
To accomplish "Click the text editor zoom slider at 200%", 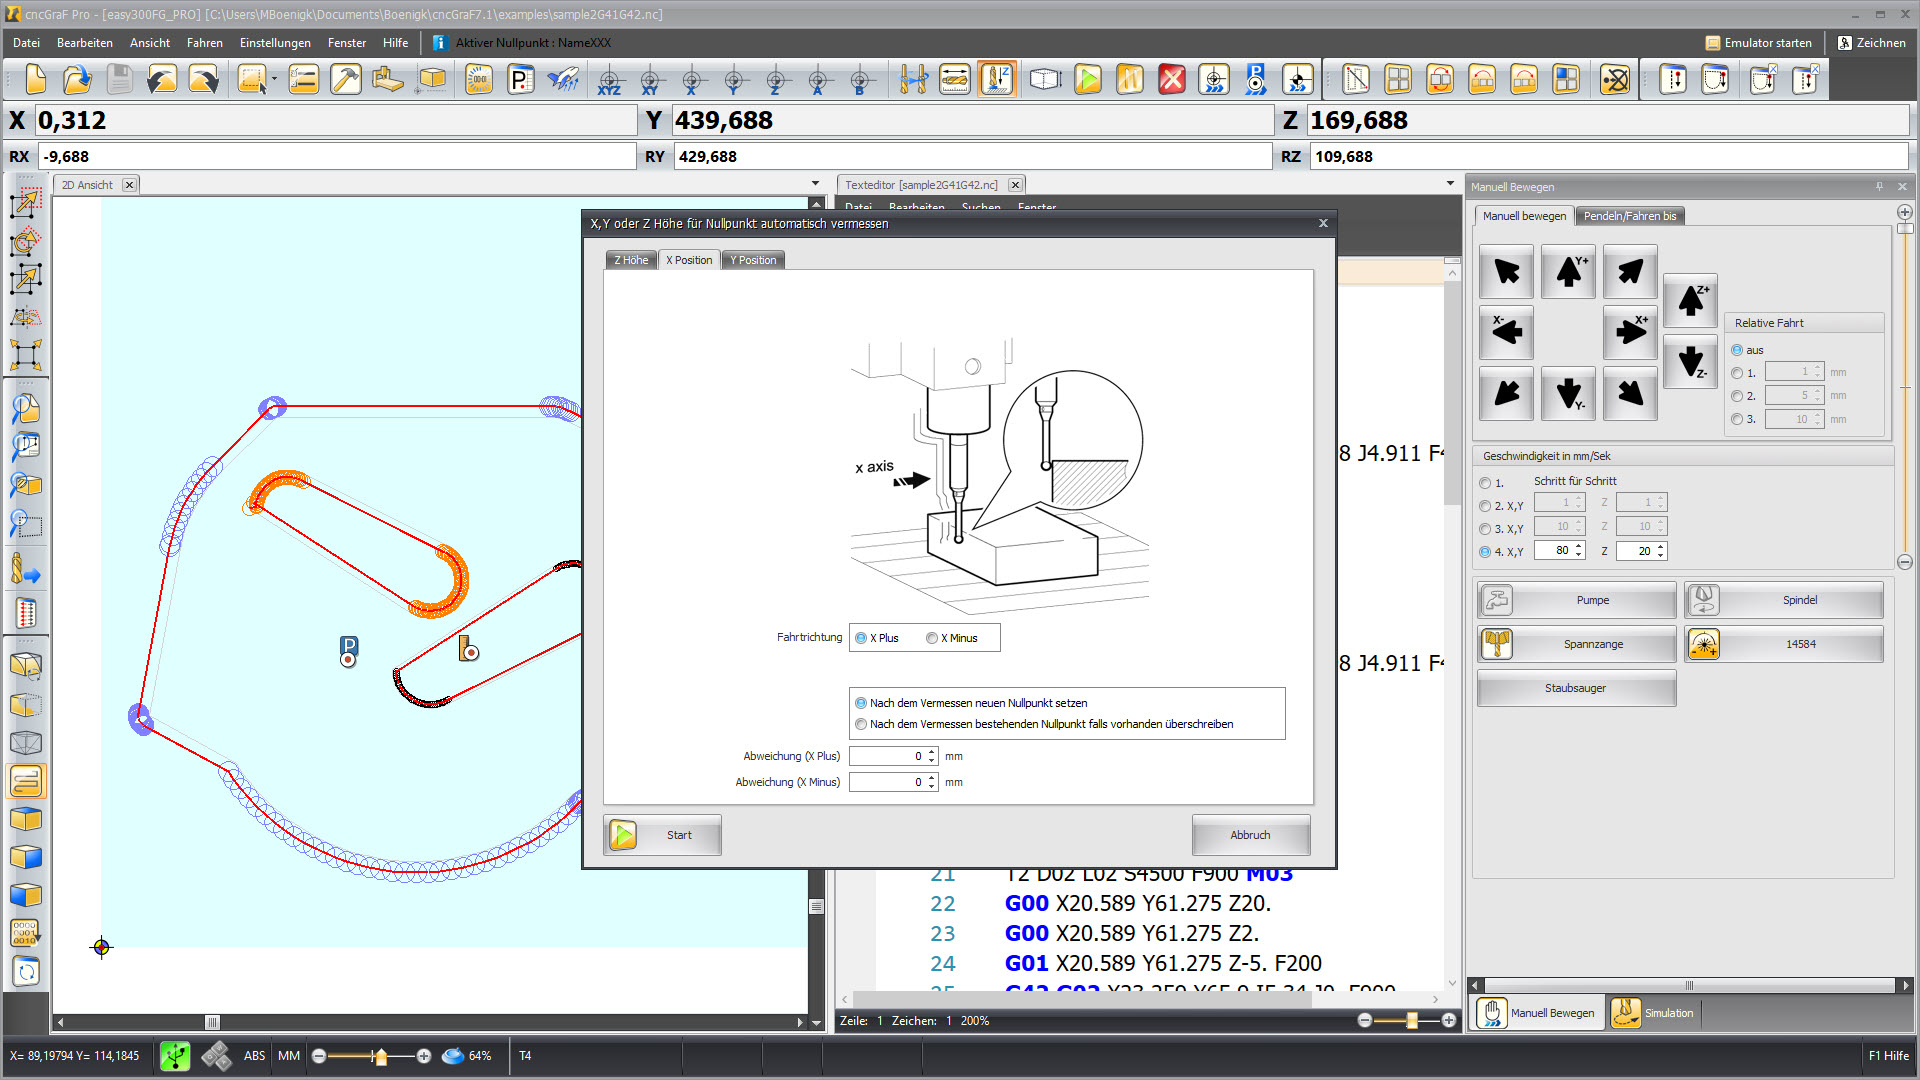I will (1411, 1020).
